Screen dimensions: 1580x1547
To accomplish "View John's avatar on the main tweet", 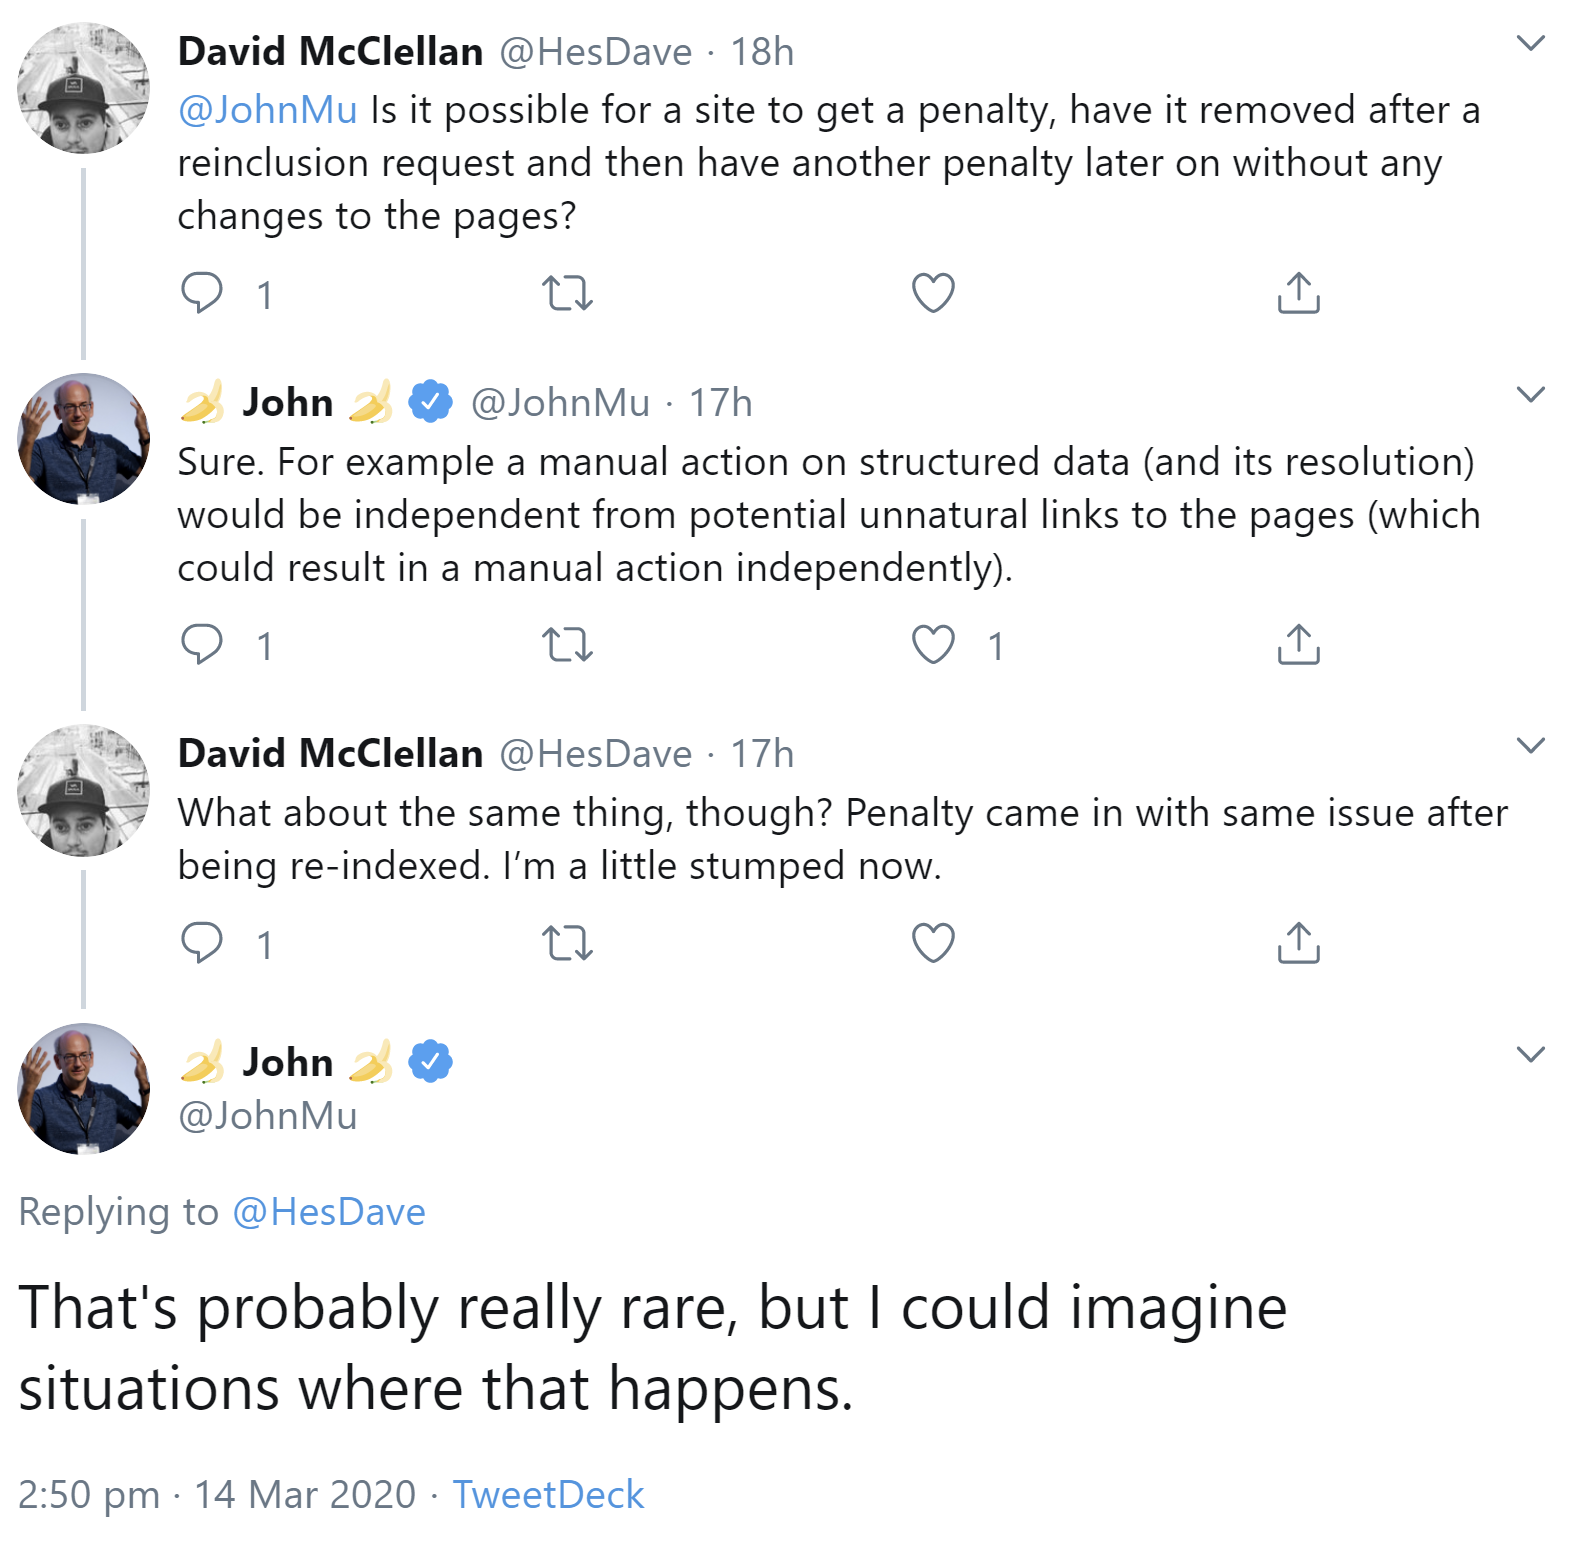I will click(x=84, y=1088).
